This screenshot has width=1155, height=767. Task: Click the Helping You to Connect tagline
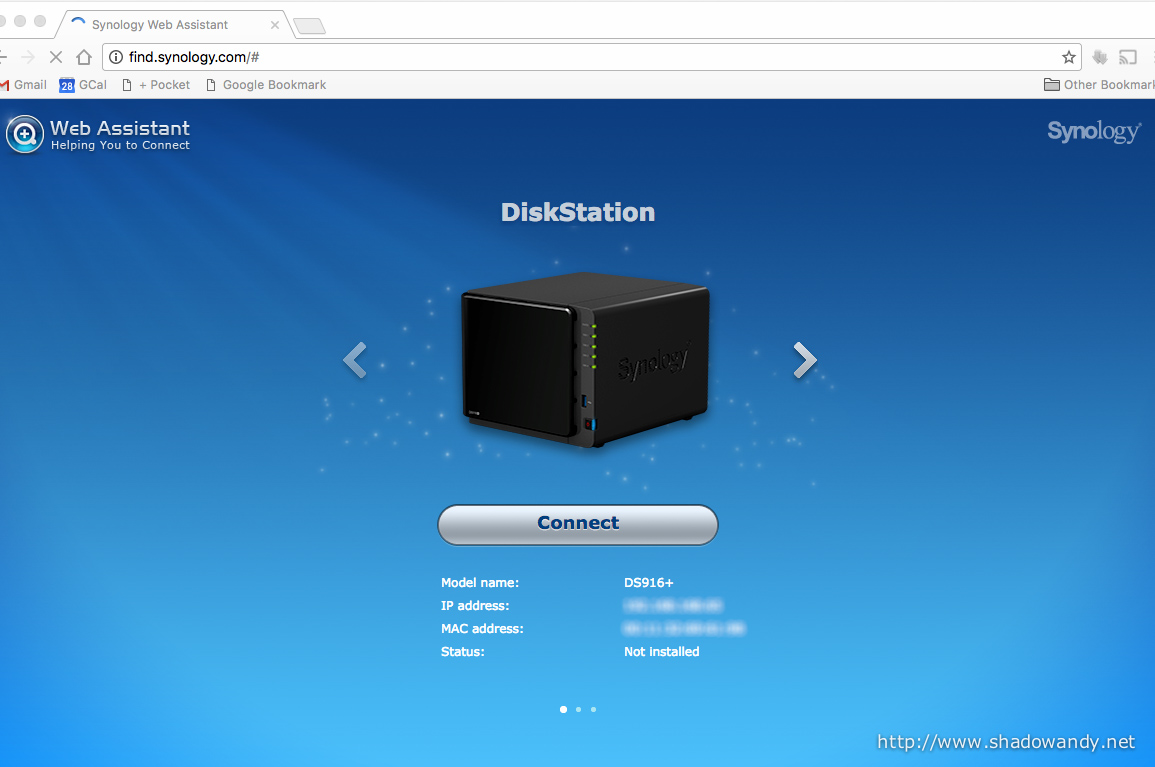pos(120,145)
